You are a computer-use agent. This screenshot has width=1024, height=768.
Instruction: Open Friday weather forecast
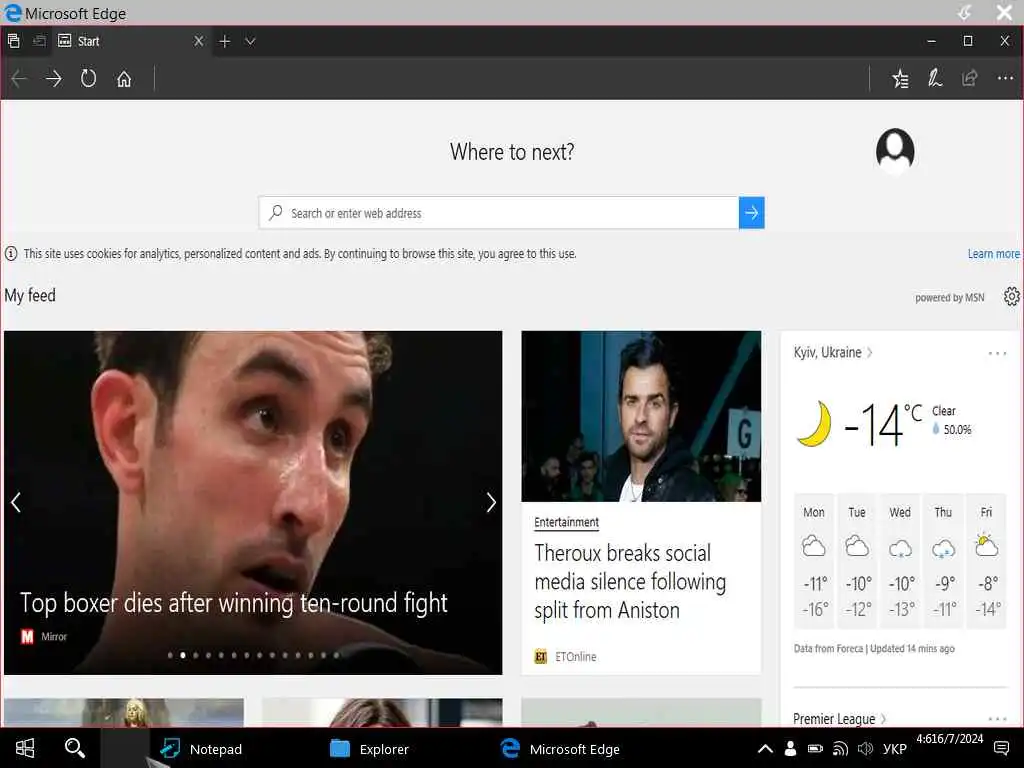986,561
